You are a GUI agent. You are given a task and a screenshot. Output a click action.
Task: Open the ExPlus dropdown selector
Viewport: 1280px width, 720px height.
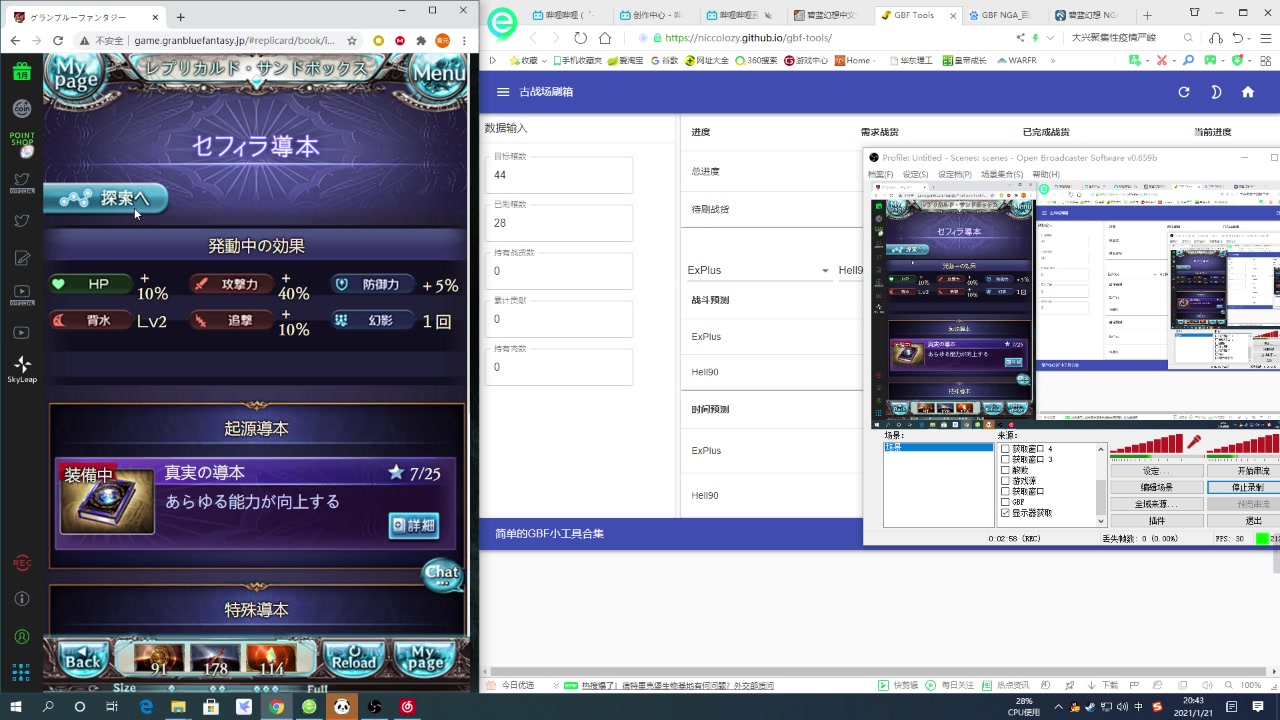tap(759, 270)
